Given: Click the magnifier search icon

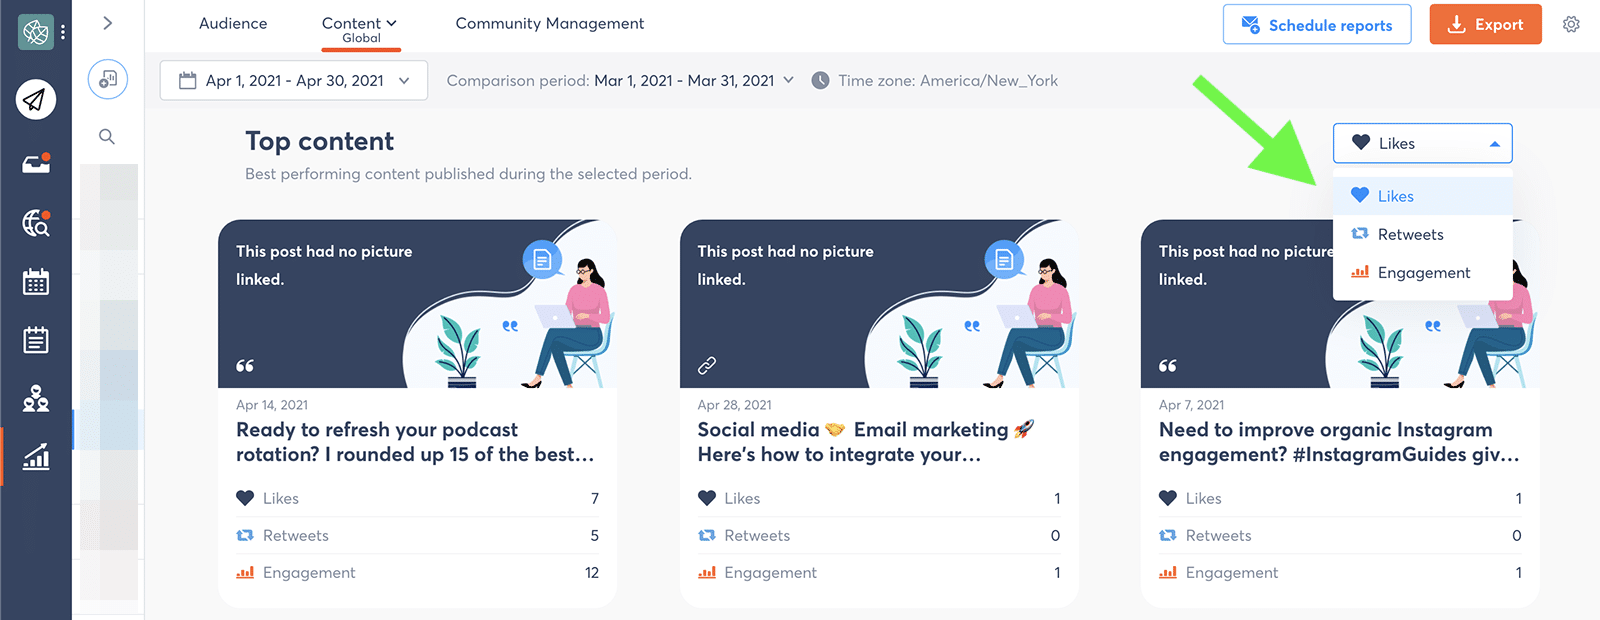Looking at the screenshot, I should pos(107,137).
